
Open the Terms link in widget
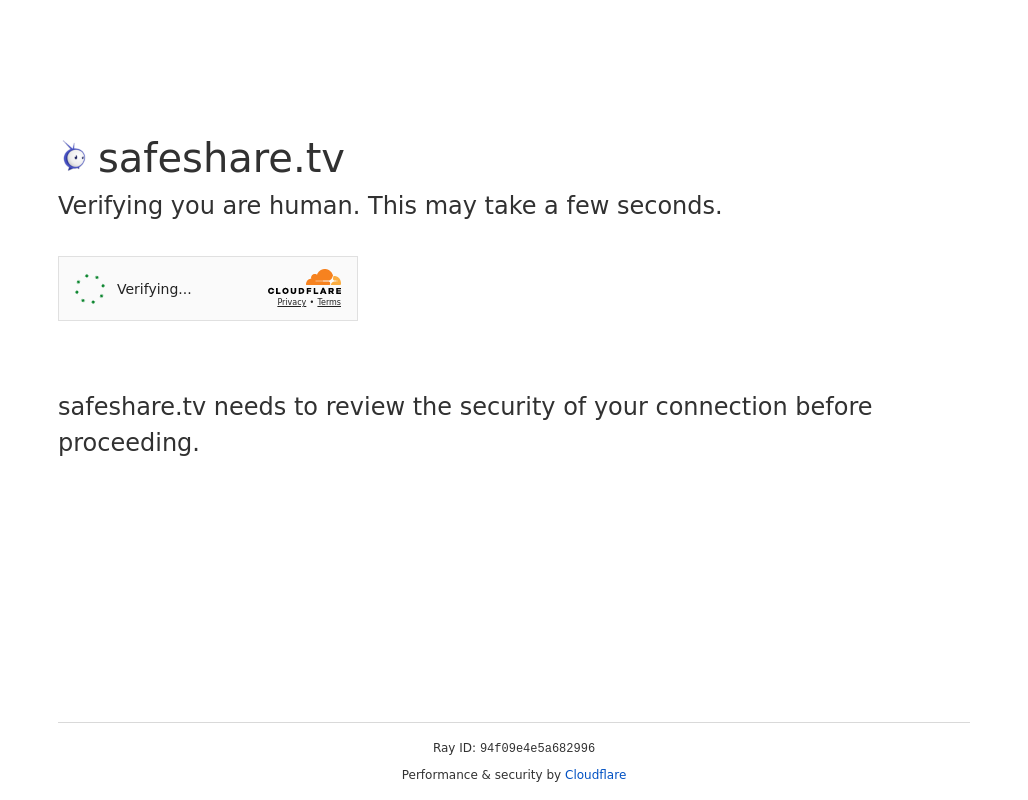pos(329,302)
